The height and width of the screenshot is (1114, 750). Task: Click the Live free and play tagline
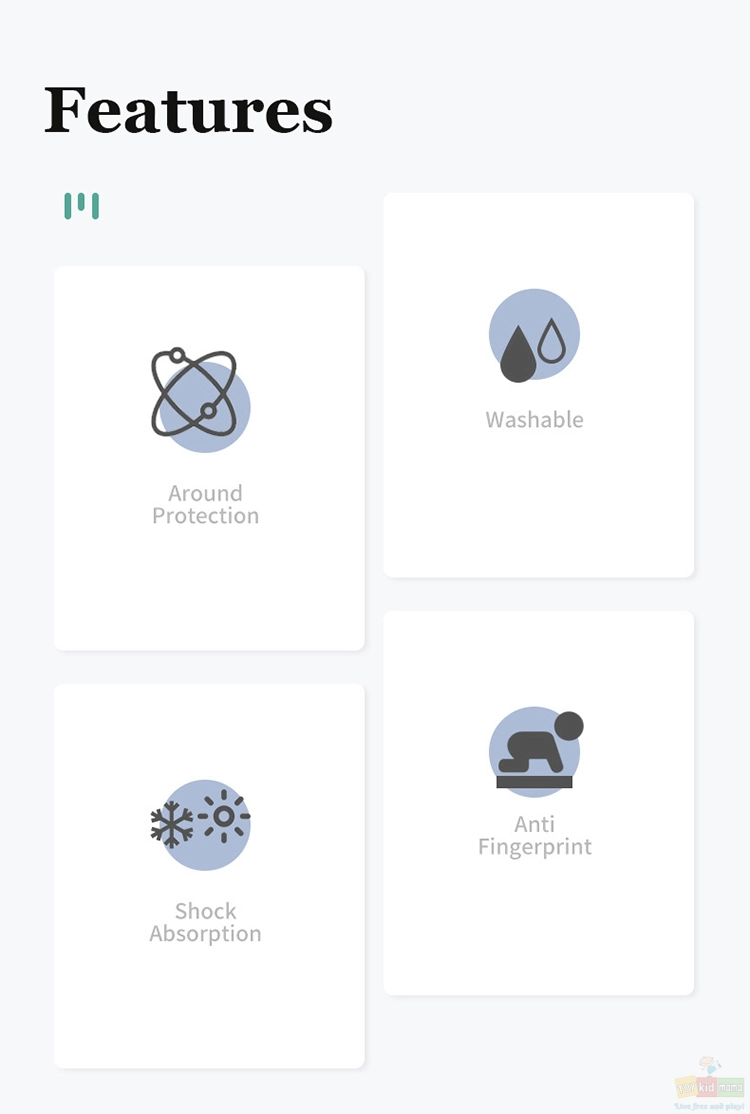[x=710, y=1106]
